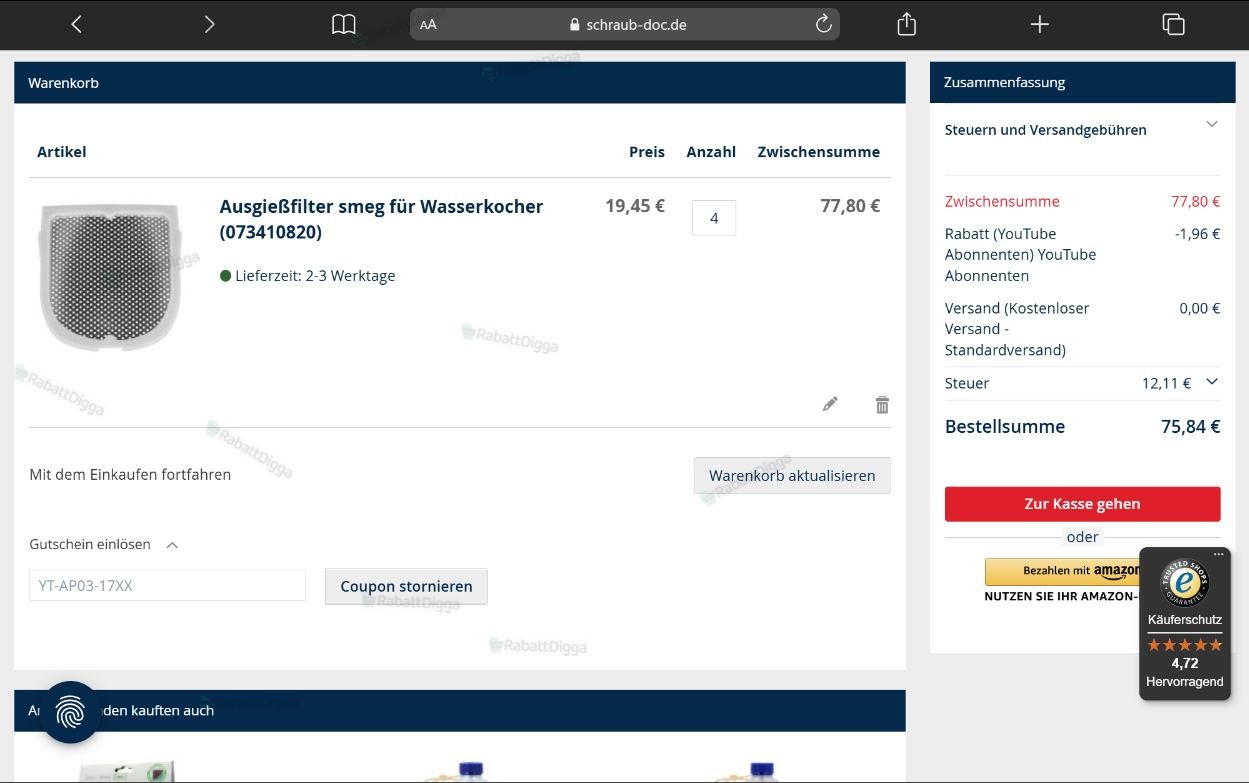Open the share sheet icon

907,24
